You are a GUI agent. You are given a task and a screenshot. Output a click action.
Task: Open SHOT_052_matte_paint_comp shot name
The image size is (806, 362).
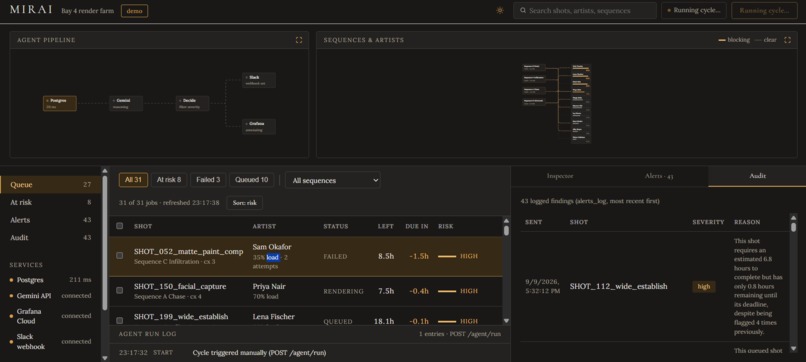pos(189,251)
